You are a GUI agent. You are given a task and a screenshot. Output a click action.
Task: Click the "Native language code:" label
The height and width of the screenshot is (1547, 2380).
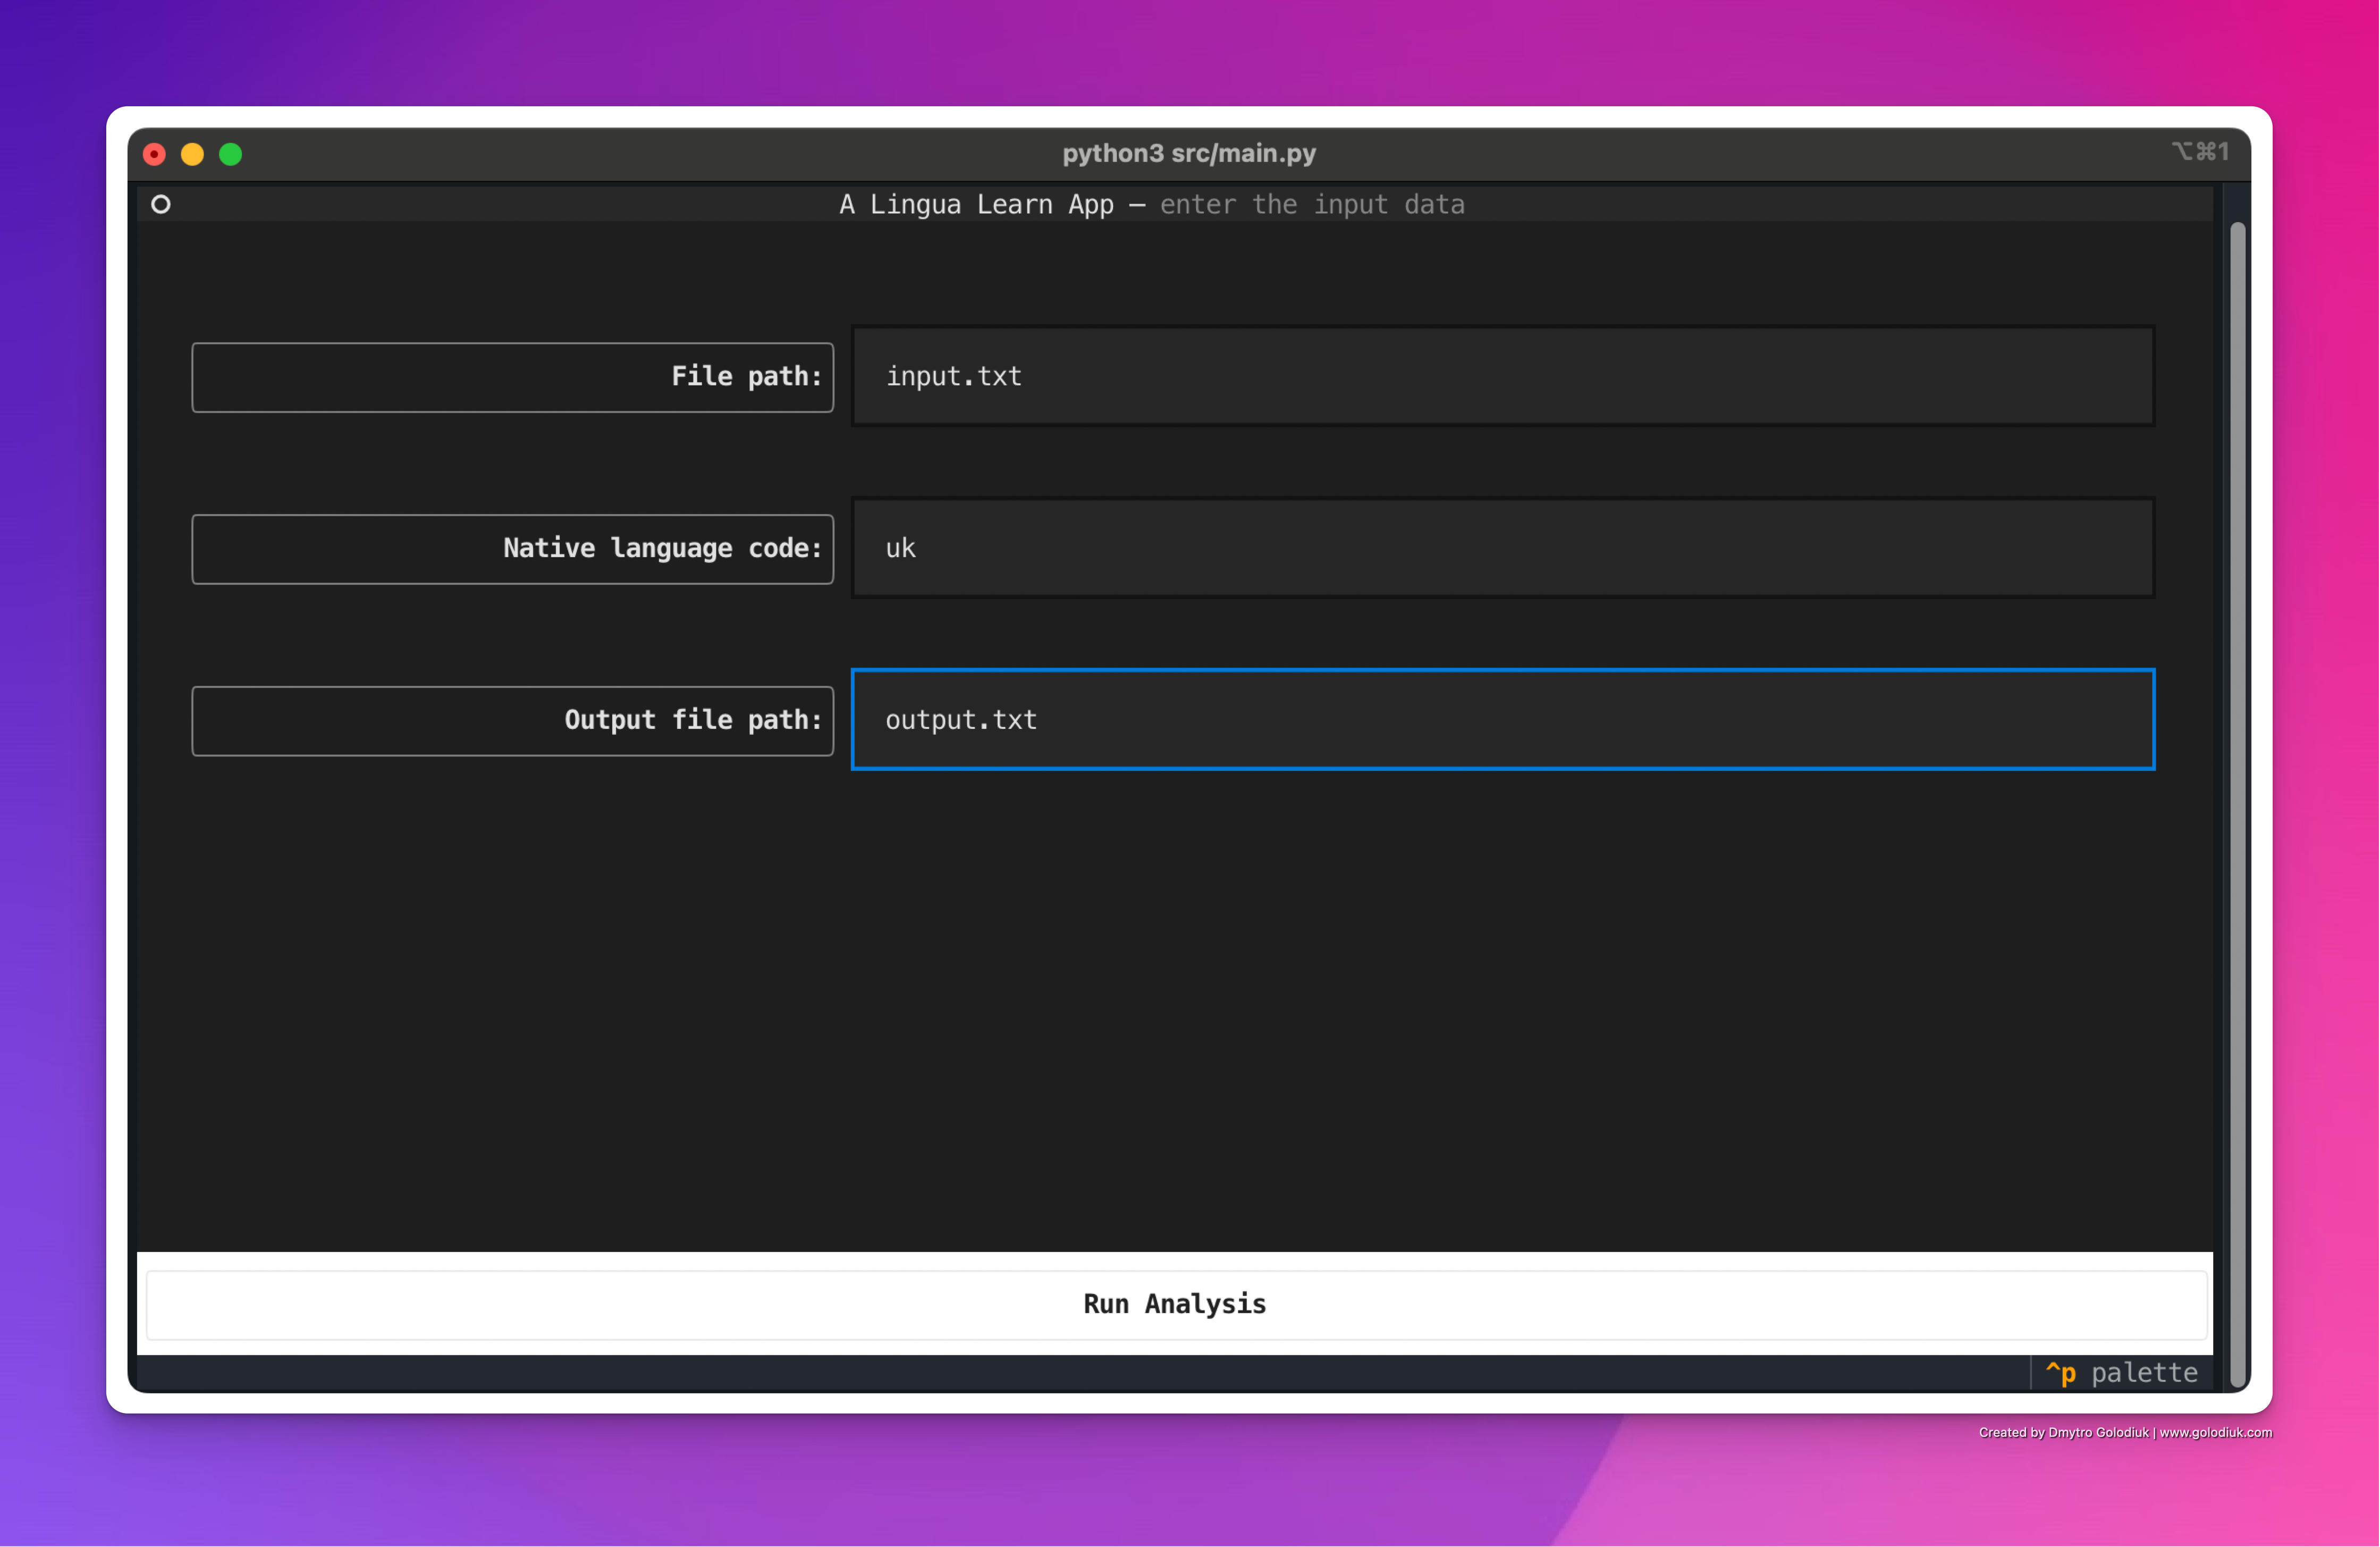click(x=662, y=548)
